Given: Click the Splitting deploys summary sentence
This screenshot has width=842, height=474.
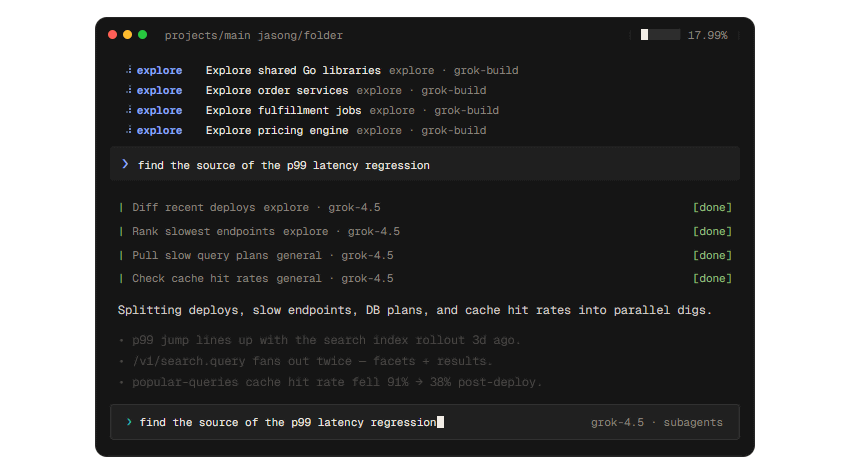Looking at the screenshot, I should pos(415,310).
